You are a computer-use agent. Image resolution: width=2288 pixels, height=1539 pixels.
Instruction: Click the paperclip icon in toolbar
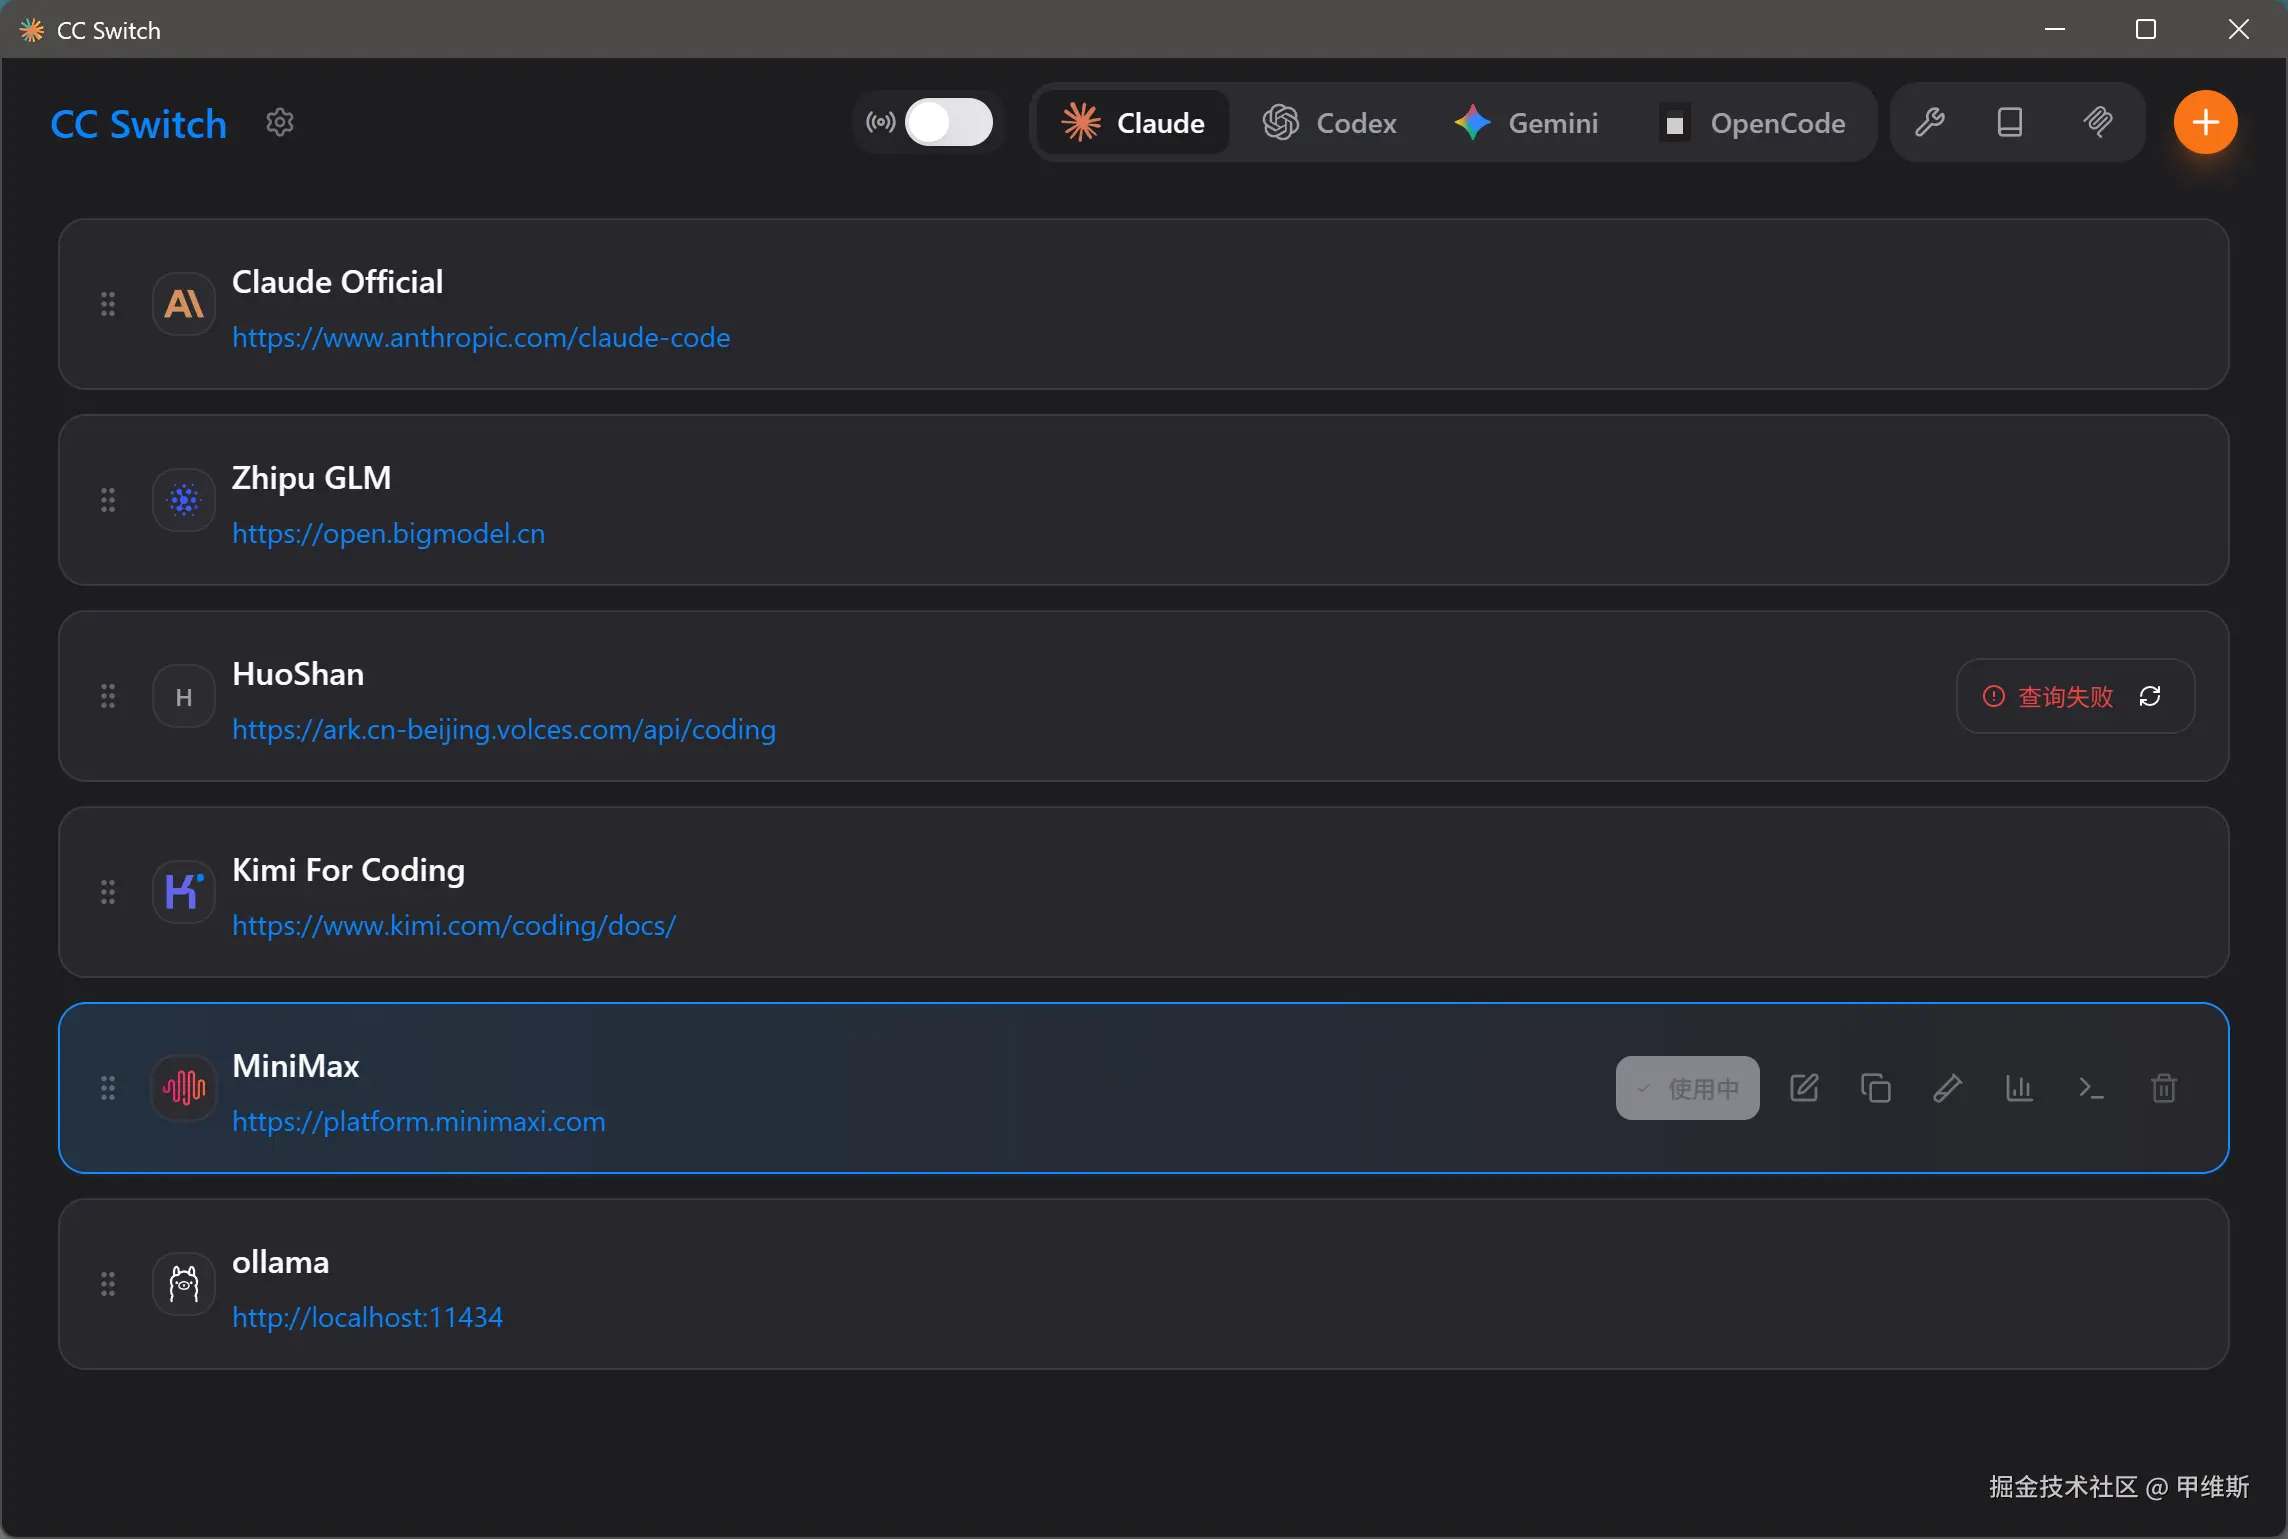click(x=2098, y=122)
